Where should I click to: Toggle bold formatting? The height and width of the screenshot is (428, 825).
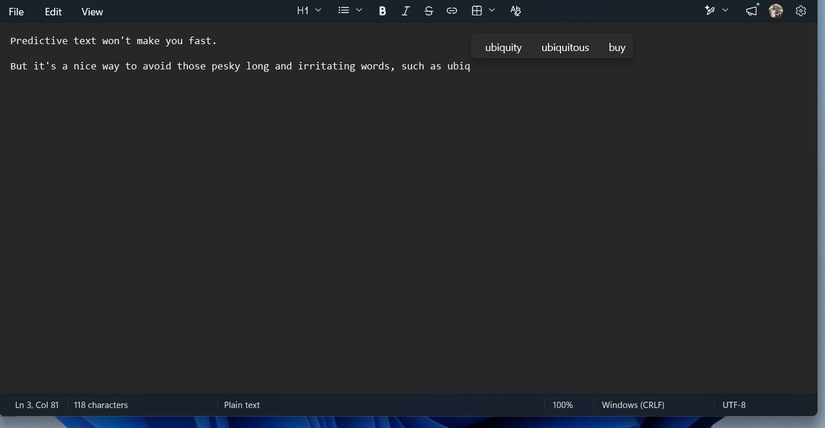click(x=383, y=11)
